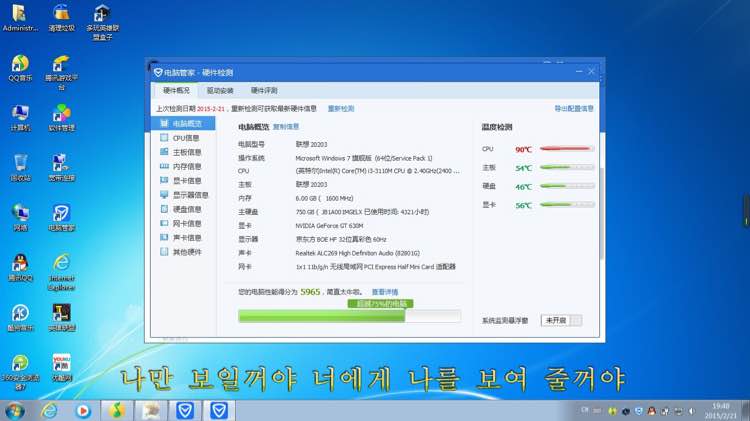Click the 5965 performance score
Image resolution: width=750 pixels, height=421 pixels.
click(310, 292)
